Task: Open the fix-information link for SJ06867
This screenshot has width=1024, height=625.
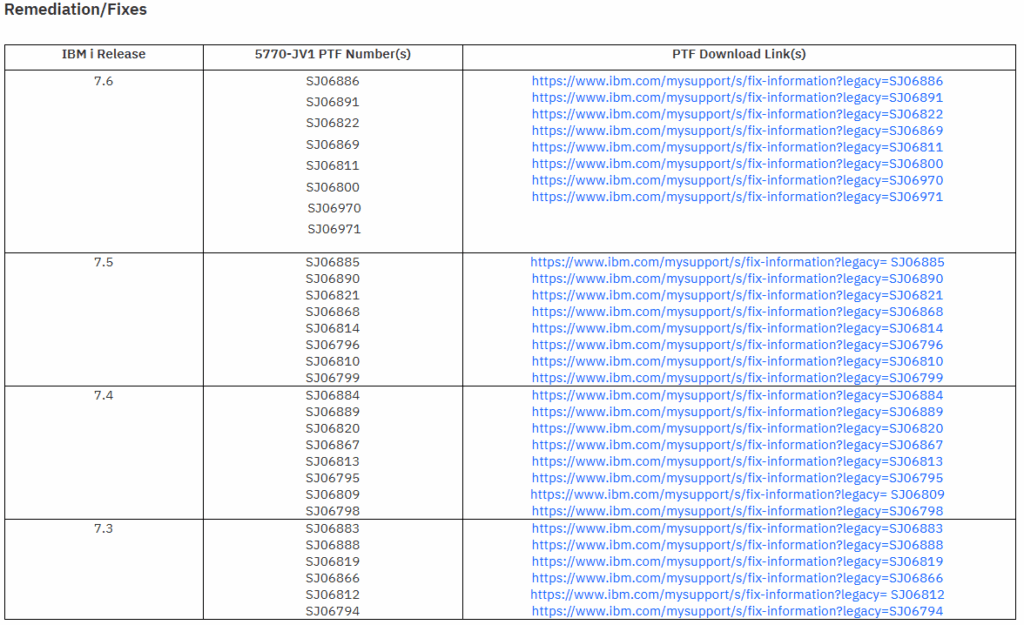Action: coord(737,445)
